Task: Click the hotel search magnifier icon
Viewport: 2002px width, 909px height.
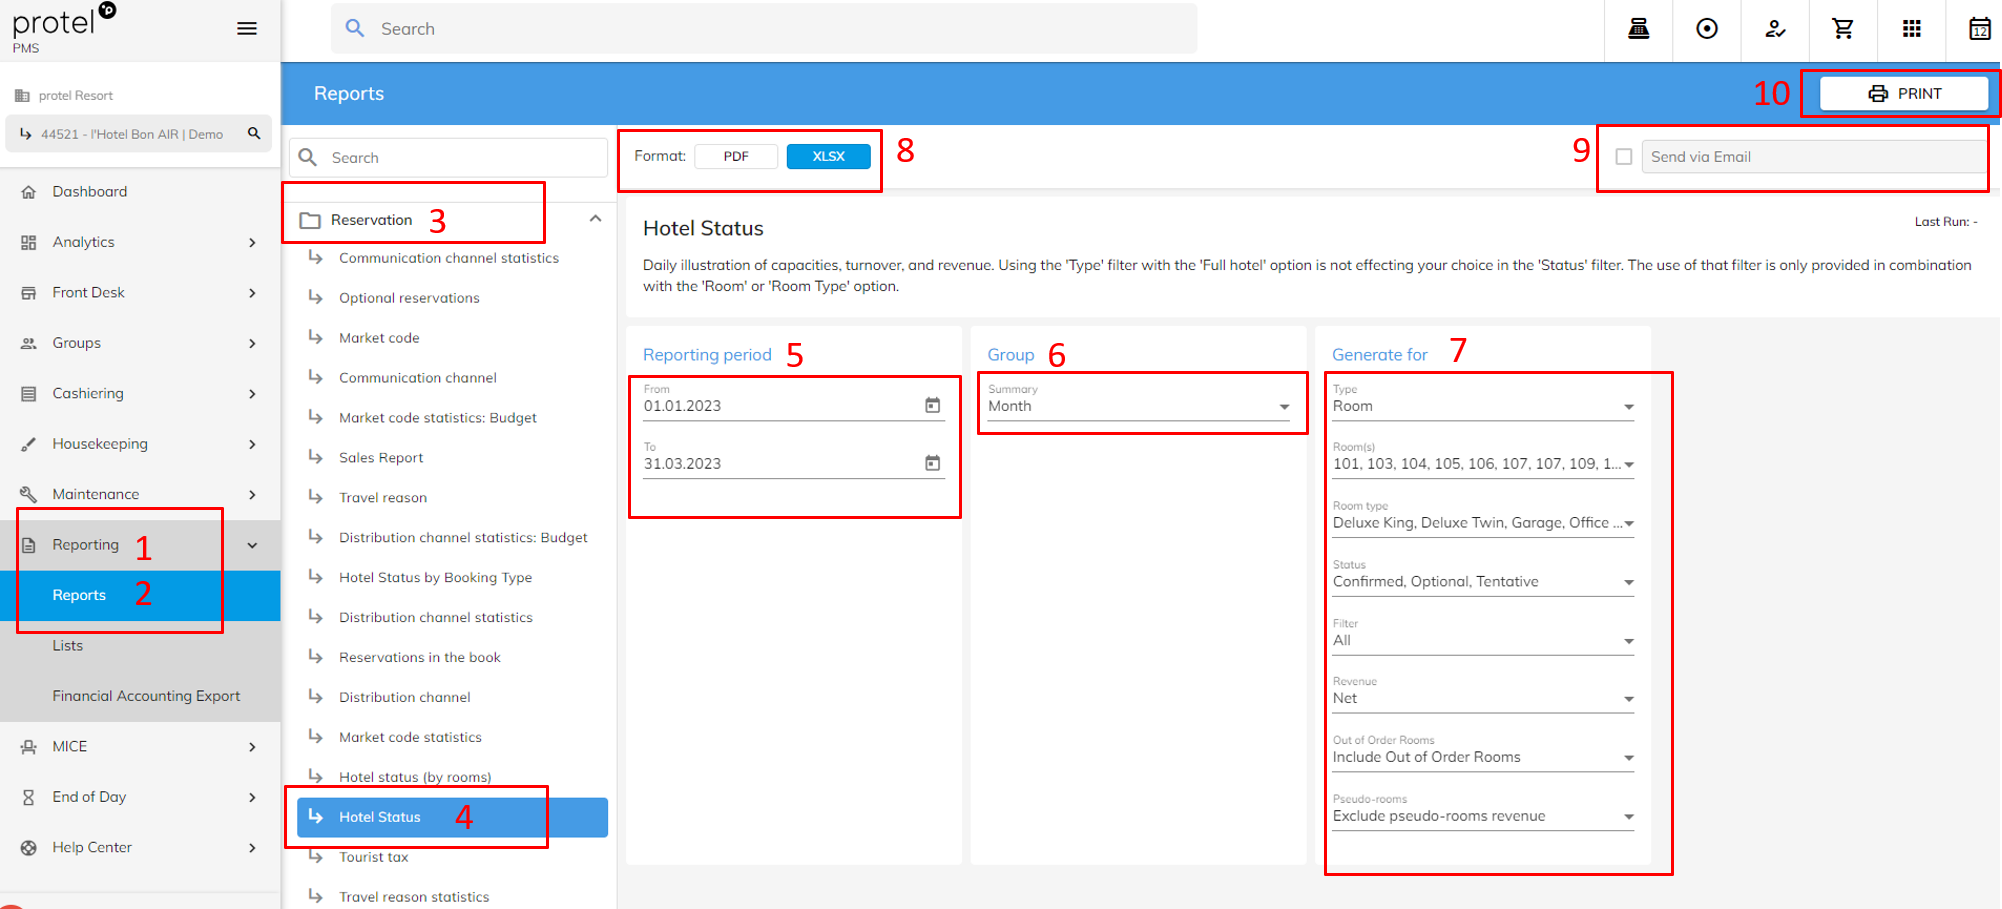Action: pyautogui.click(x=254, y=133)
